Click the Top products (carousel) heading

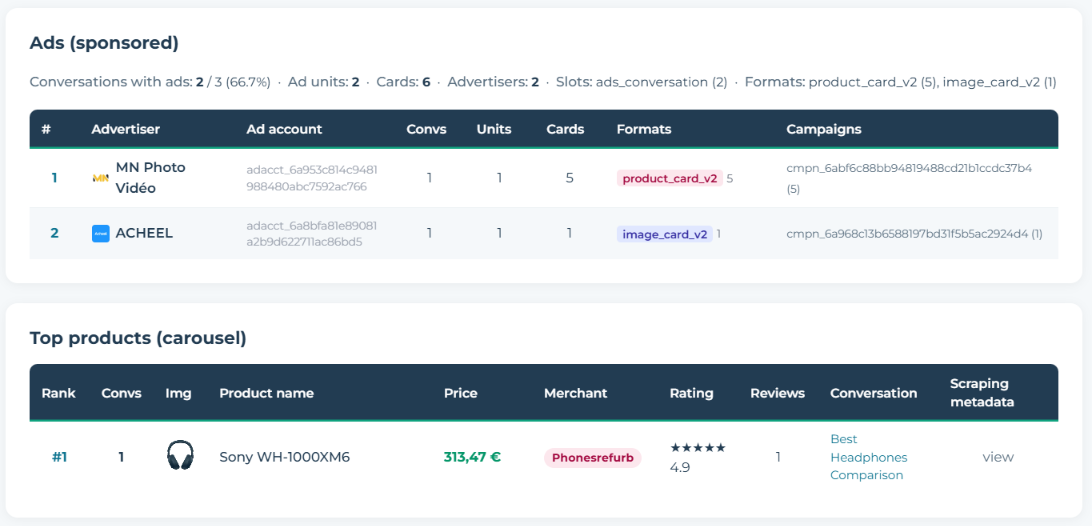[138, 339]
